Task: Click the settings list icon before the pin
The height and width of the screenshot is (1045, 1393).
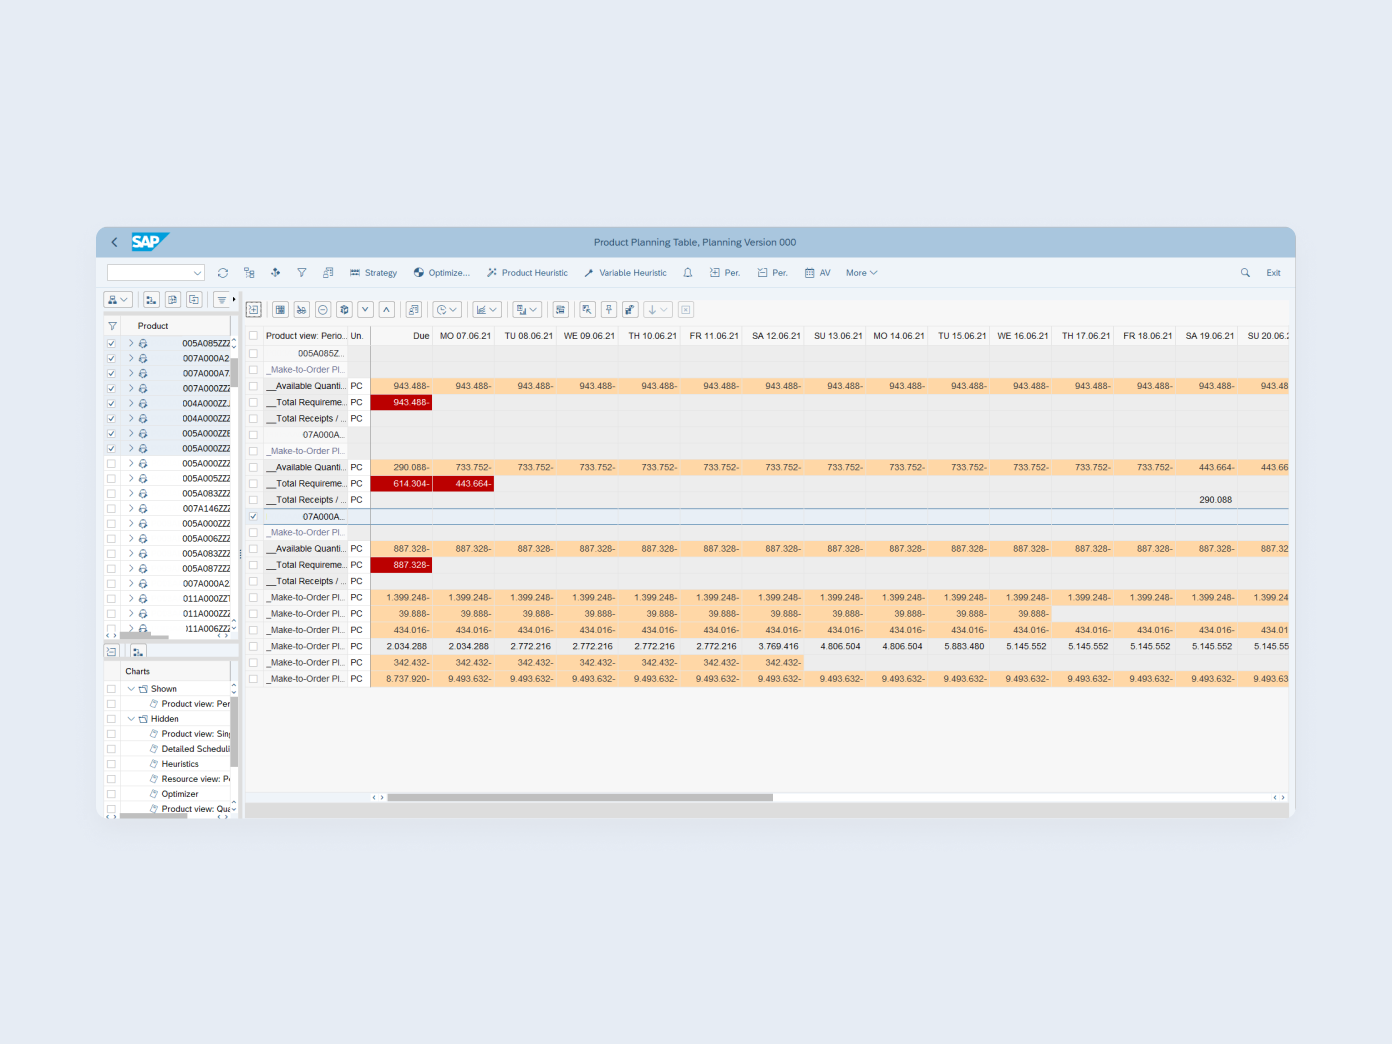Action: click(560, 310)
